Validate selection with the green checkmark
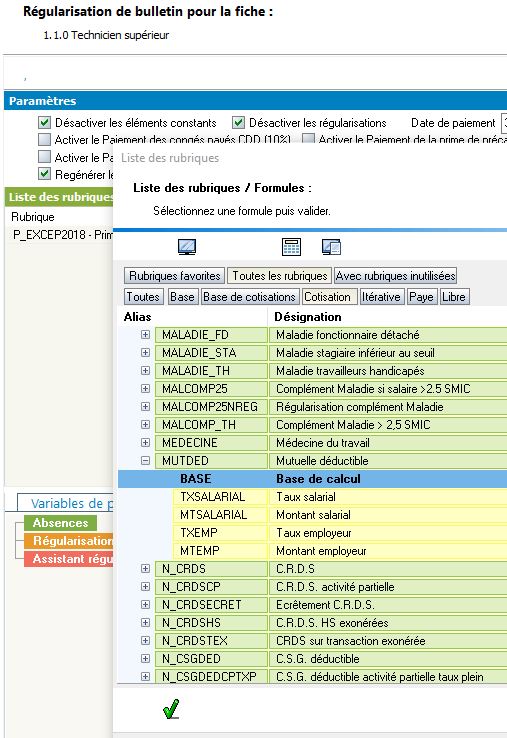This screenshot has height=738, width=507. 171,709
